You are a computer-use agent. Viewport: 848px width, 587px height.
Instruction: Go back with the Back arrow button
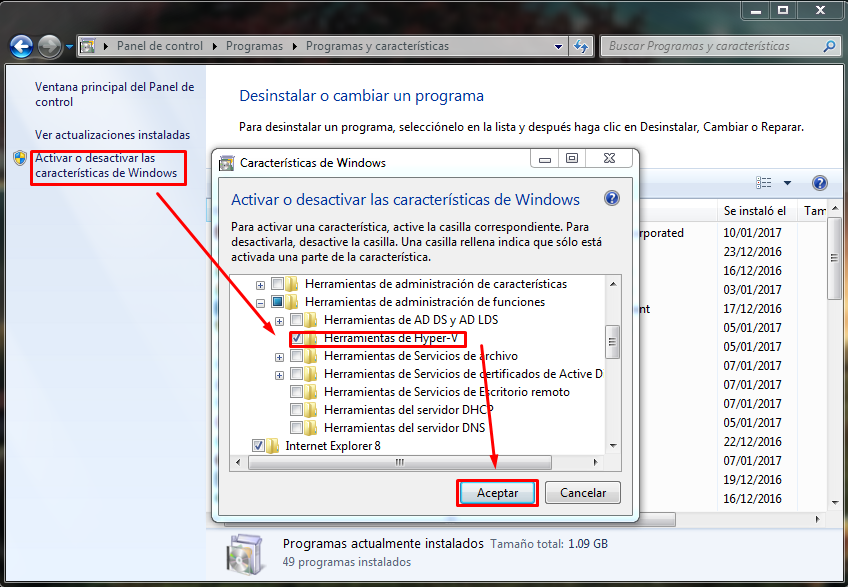[x=21, y=47]
